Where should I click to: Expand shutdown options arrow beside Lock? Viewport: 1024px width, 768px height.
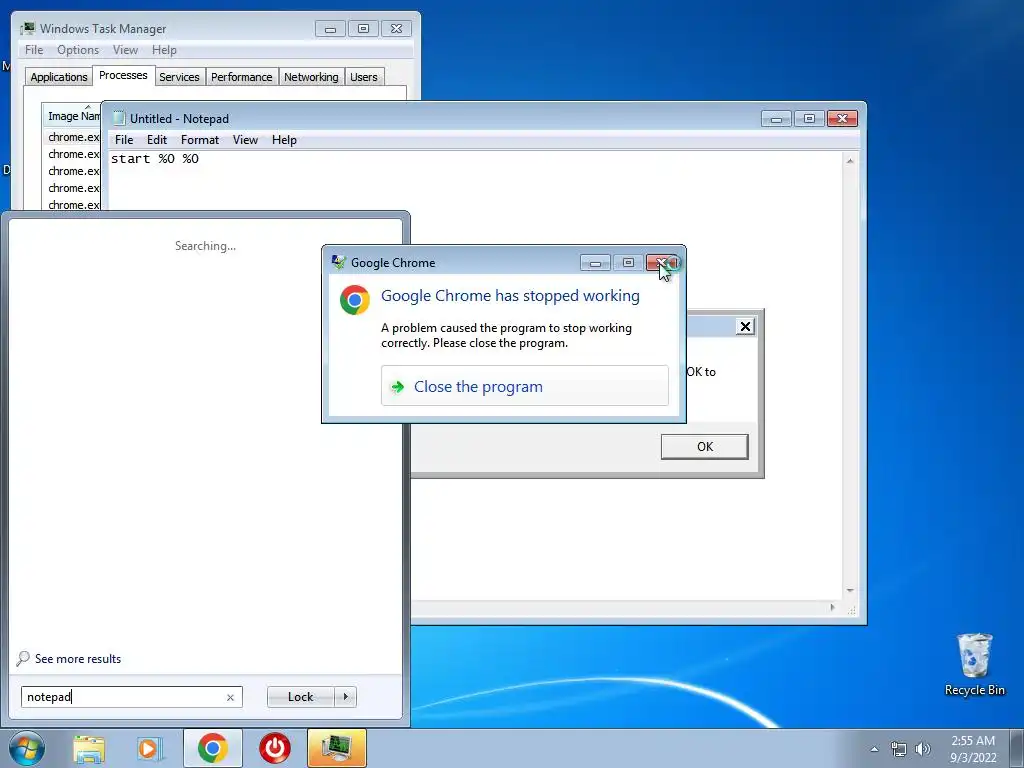[345, 697]
